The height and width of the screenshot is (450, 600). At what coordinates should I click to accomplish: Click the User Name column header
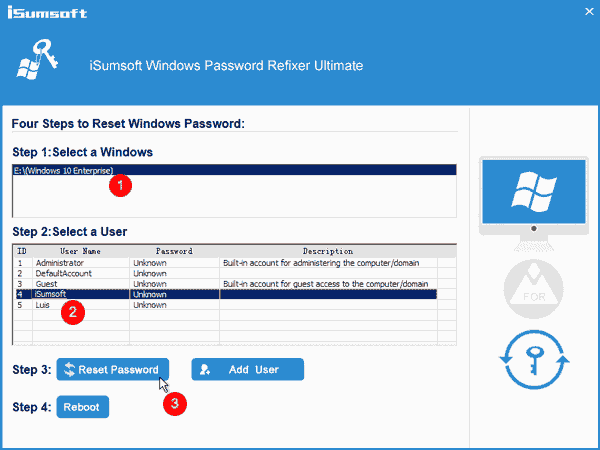(80, 251)
